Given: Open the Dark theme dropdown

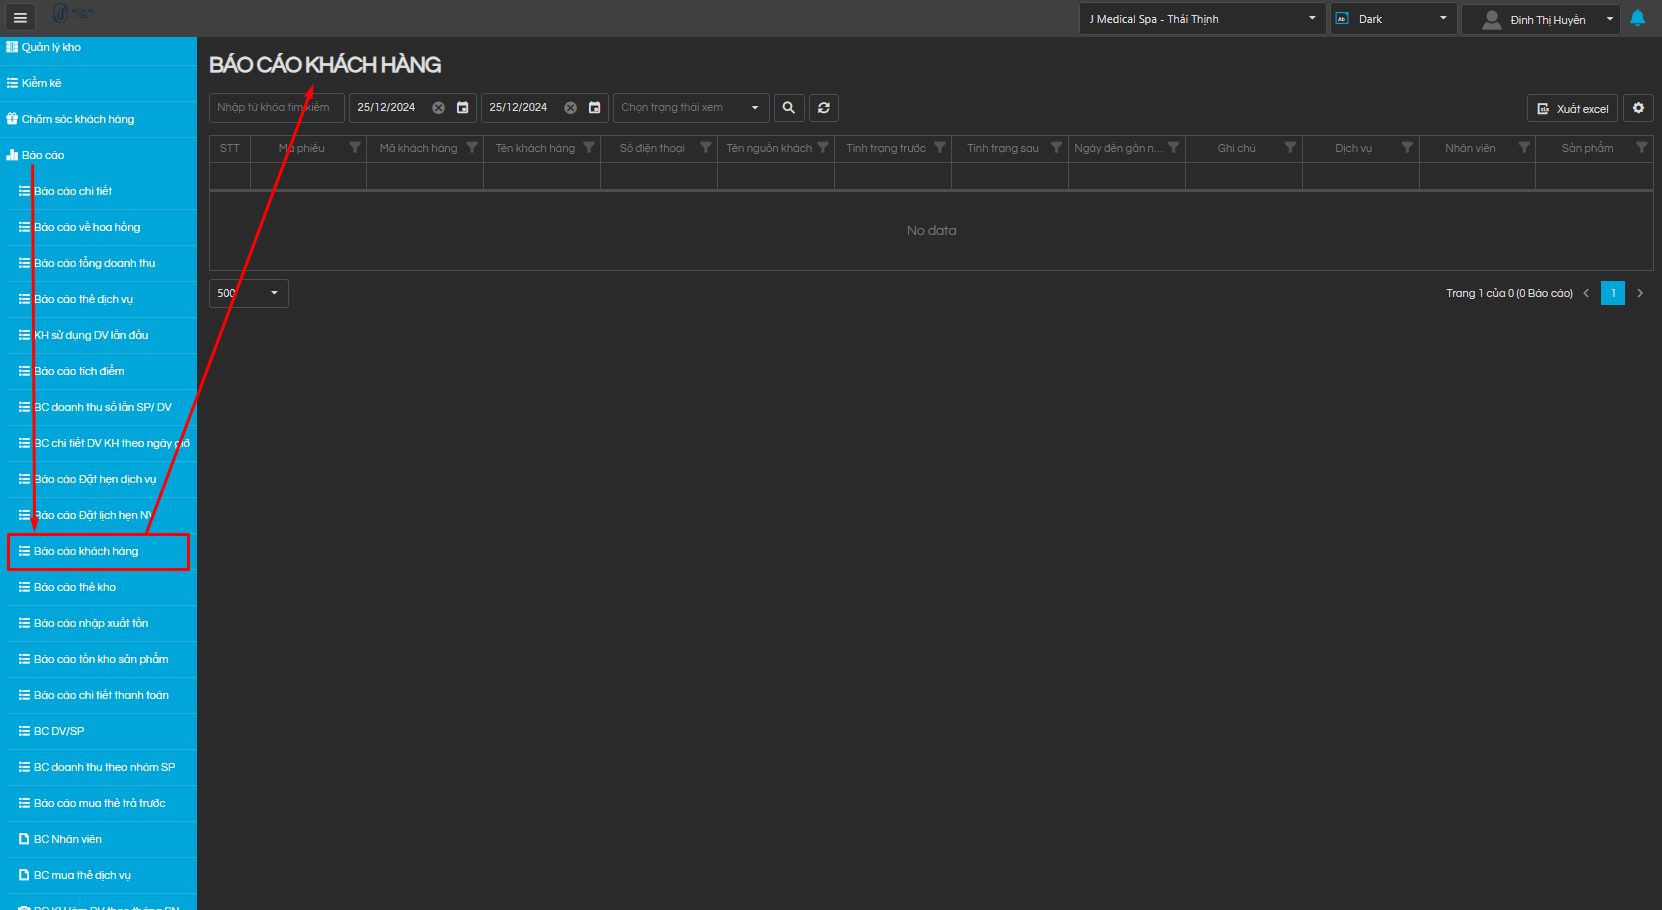Looking at the screenshot, I should point(1393,19).
